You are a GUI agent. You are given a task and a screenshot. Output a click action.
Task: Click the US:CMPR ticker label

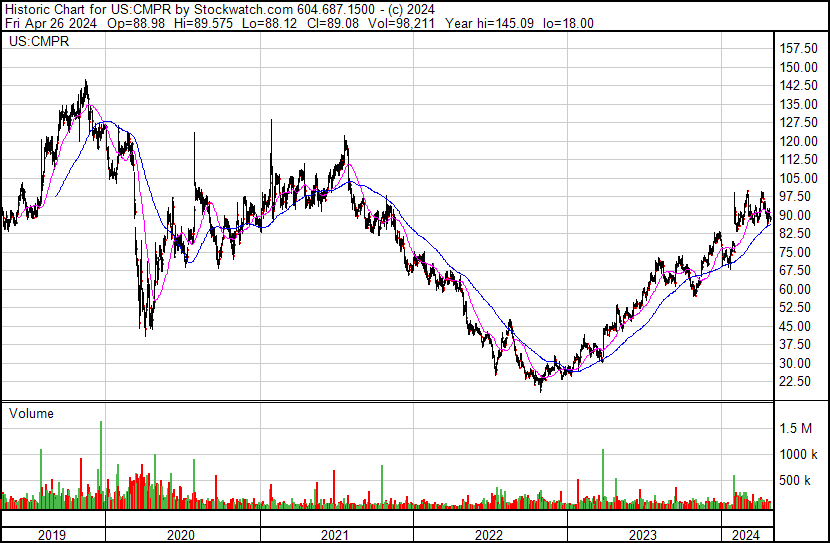39,41
